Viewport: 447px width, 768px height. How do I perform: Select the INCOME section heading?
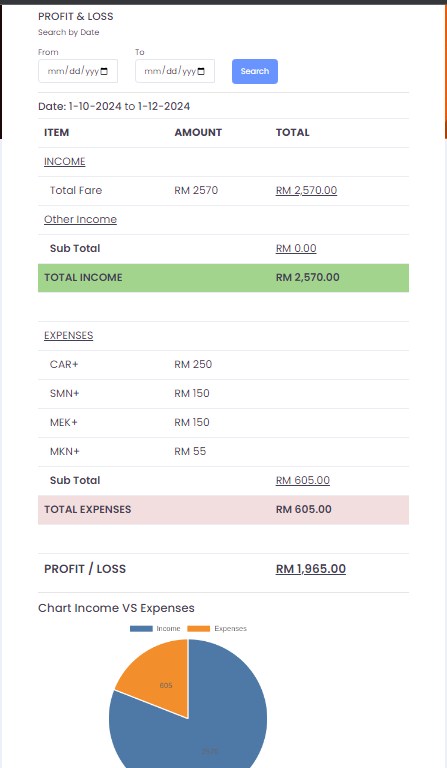[65, 162]
